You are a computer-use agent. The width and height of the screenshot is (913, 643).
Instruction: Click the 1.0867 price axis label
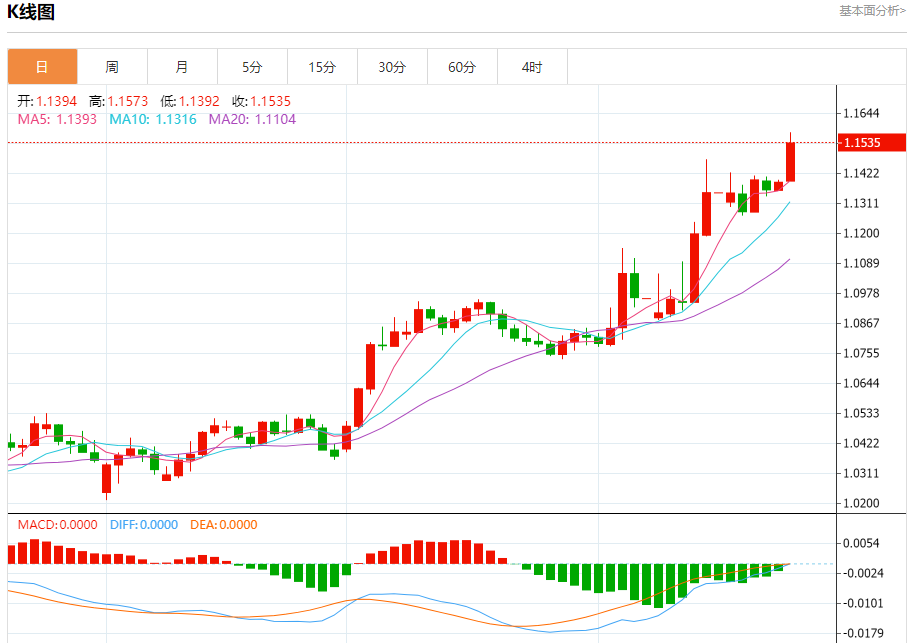coord(861,323)
